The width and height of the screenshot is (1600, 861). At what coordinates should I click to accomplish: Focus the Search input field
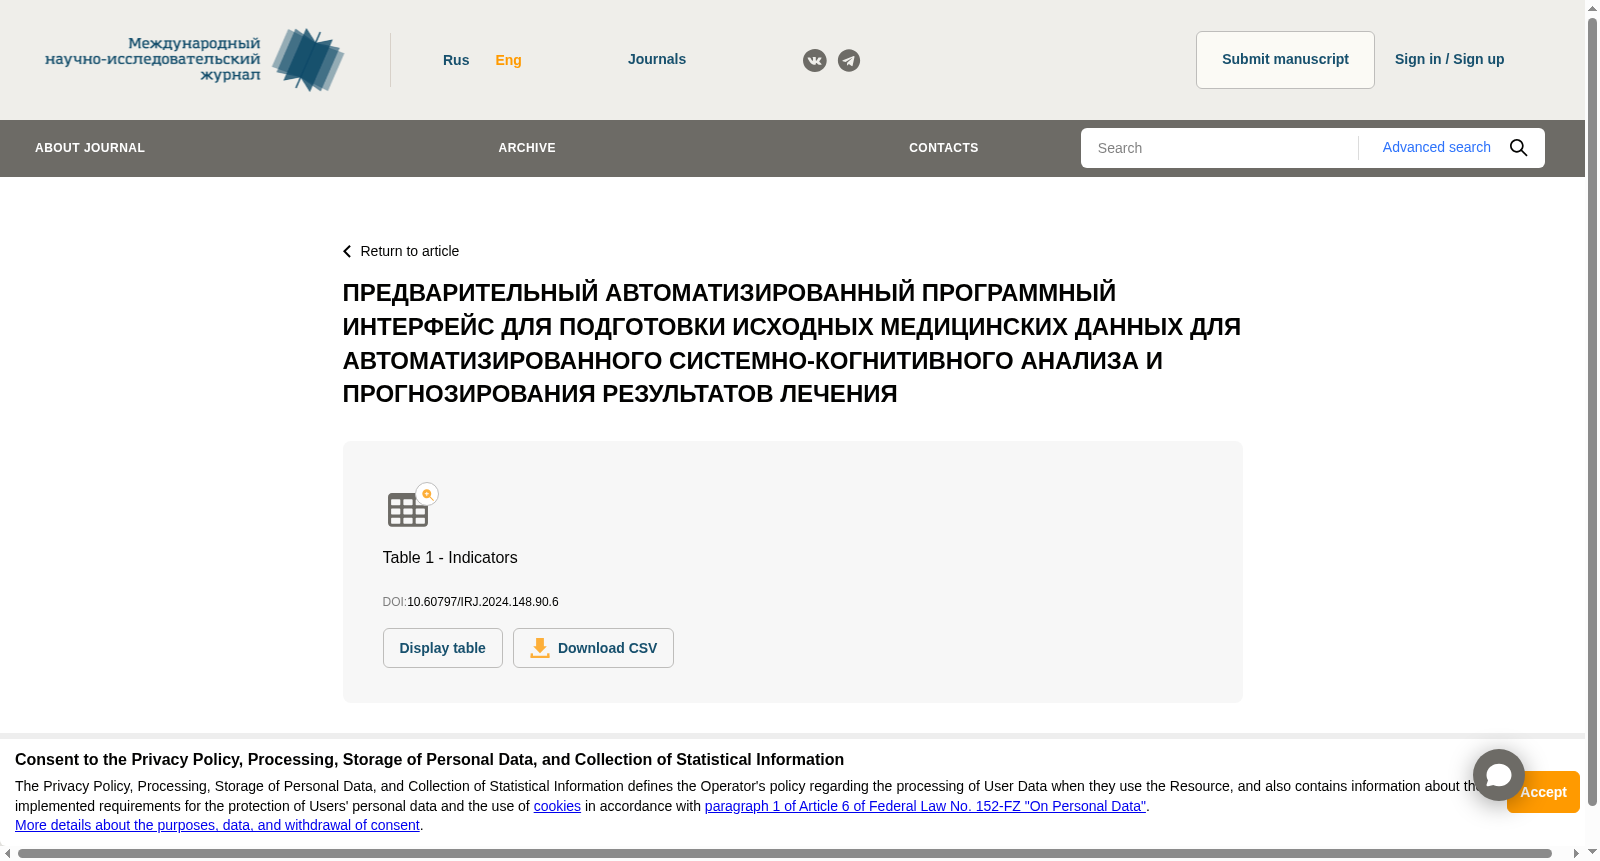coord(1220,148)
